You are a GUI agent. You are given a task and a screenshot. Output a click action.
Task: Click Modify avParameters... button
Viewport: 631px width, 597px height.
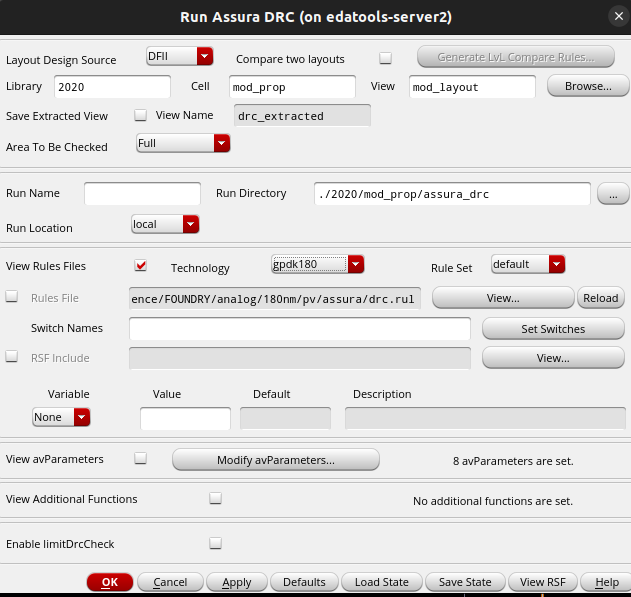point(276,460)
